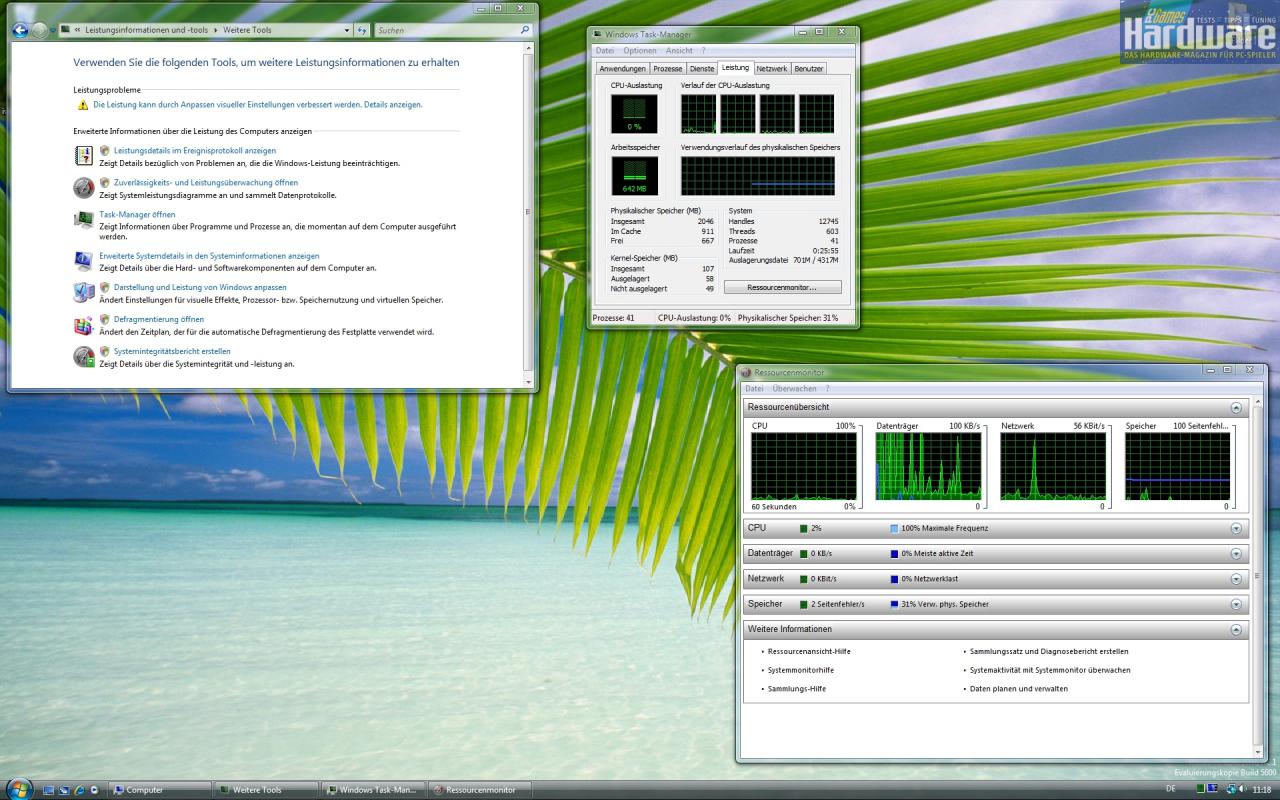This screenshot has height=800, width=1280.
Task: Expand the Netzwerk section in Ressourcenmonitor
Action: (1236, 579)
